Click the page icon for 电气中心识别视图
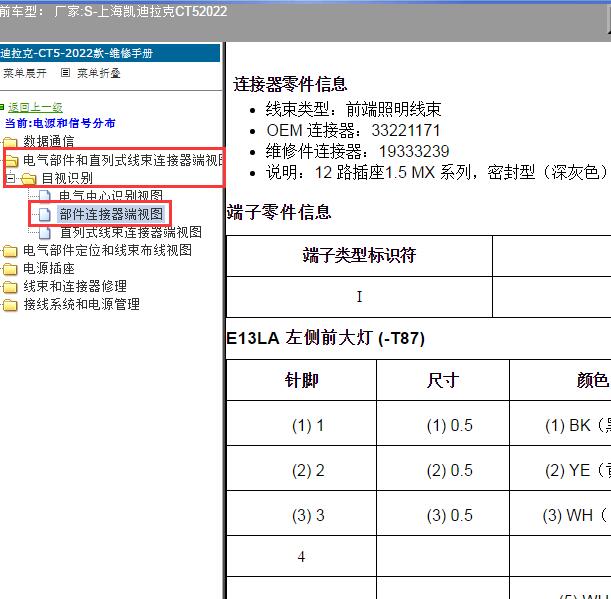 45,196
